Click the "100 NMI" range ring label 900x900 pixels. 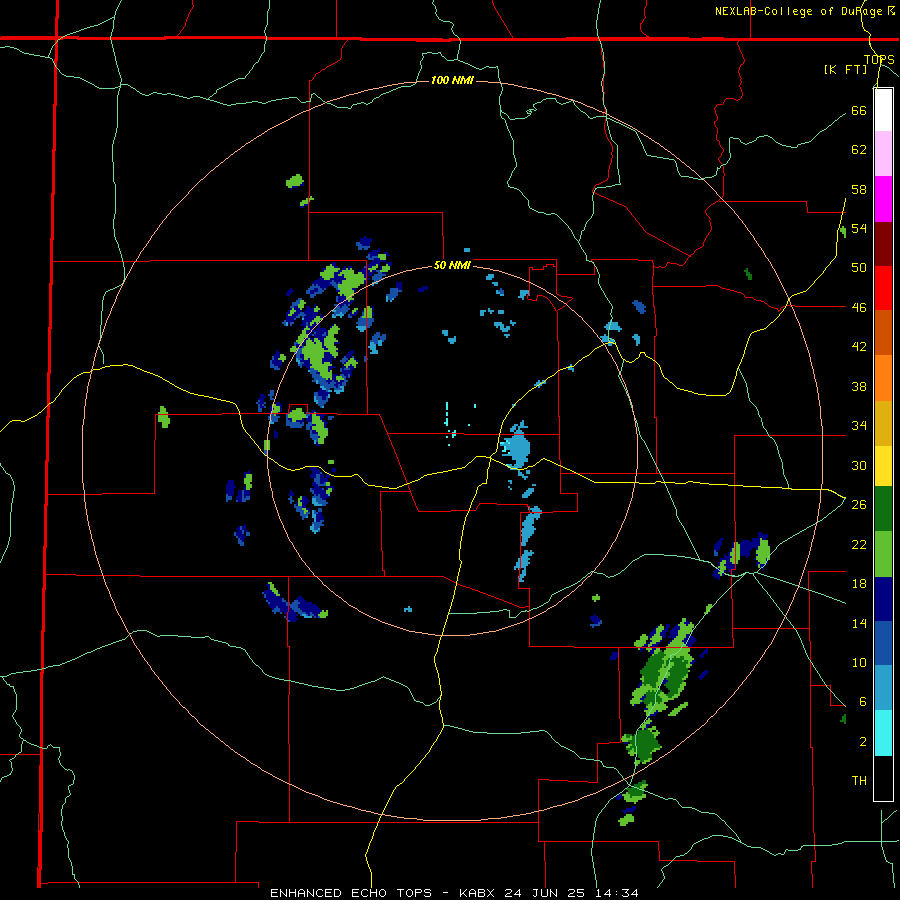[452, 80]
